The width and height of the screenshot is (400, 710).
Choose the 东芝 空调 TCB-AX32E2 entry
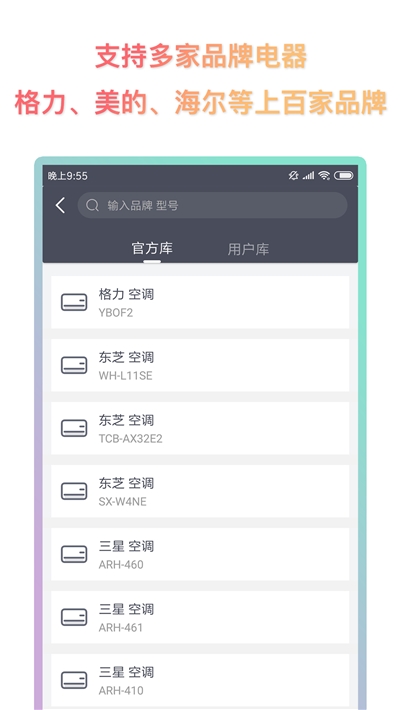click(x=200, y=428)
